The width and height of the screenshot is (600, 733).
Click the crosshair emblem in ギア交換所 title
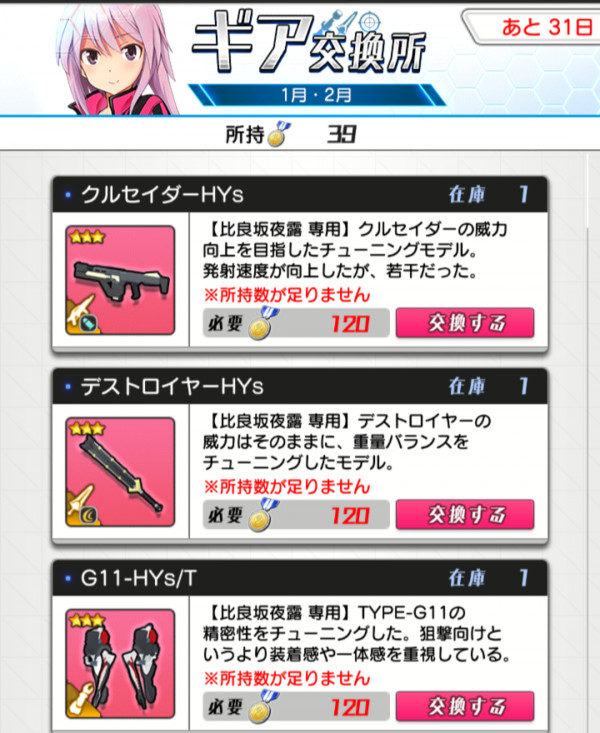(369, 22)
